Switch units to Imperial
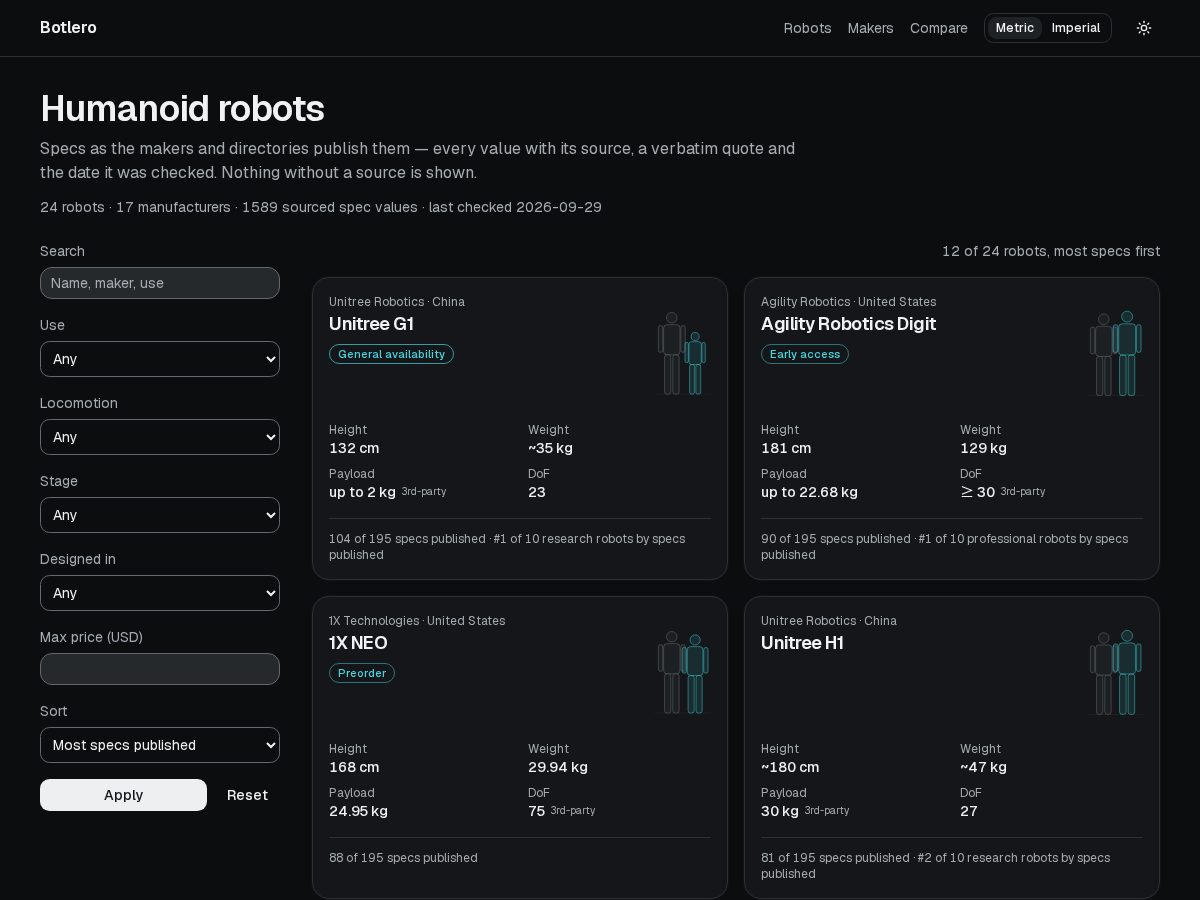 coord(1076,28)
